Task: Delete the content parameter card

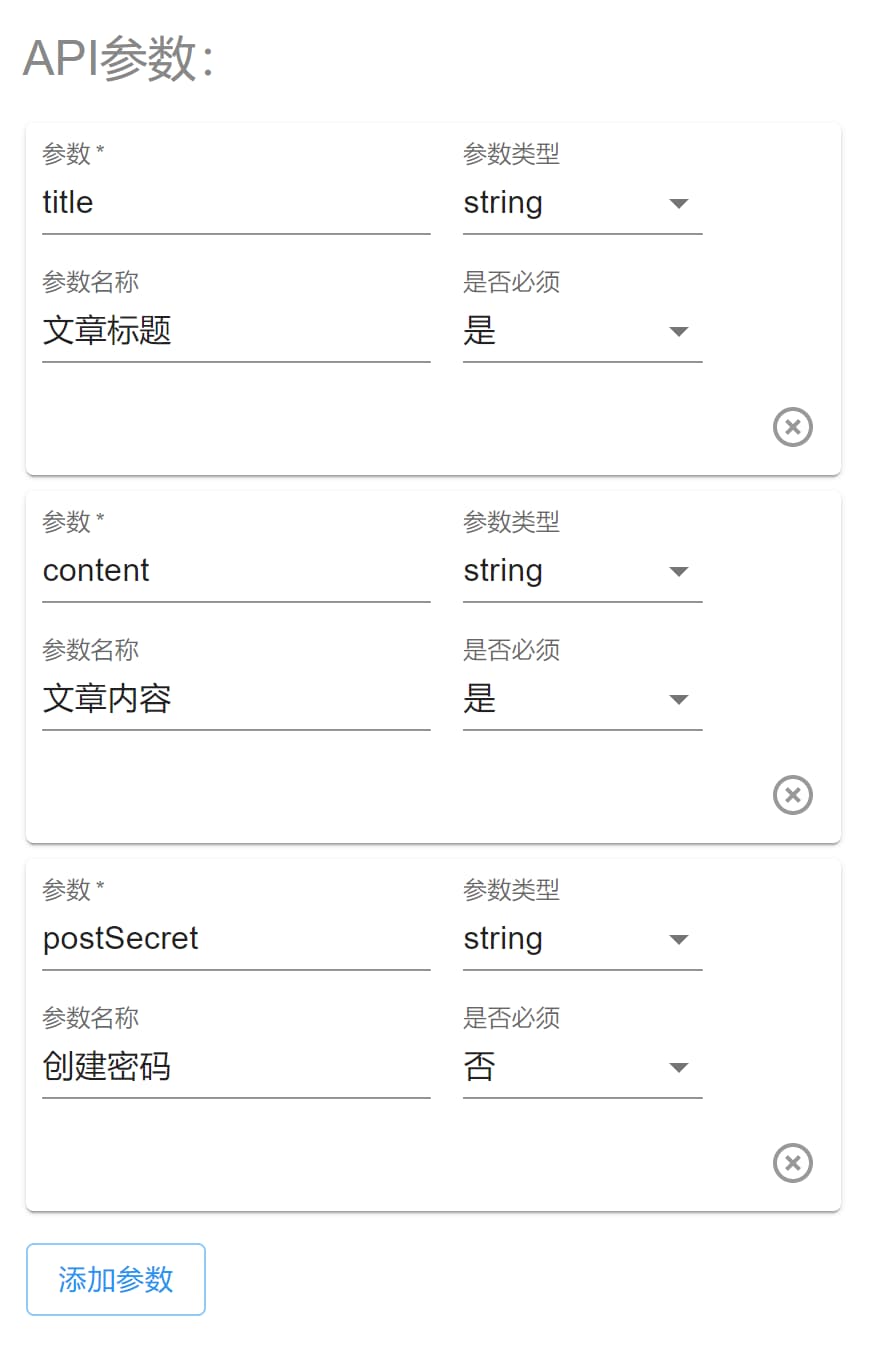Action: [x=792, y=795]
